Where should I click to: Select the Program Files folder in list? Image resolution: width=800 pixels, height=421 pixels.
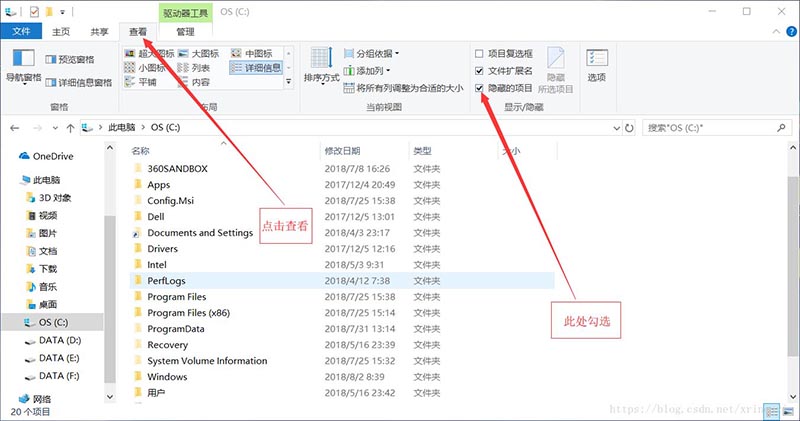pyautogui.click(x=176, y=297)
